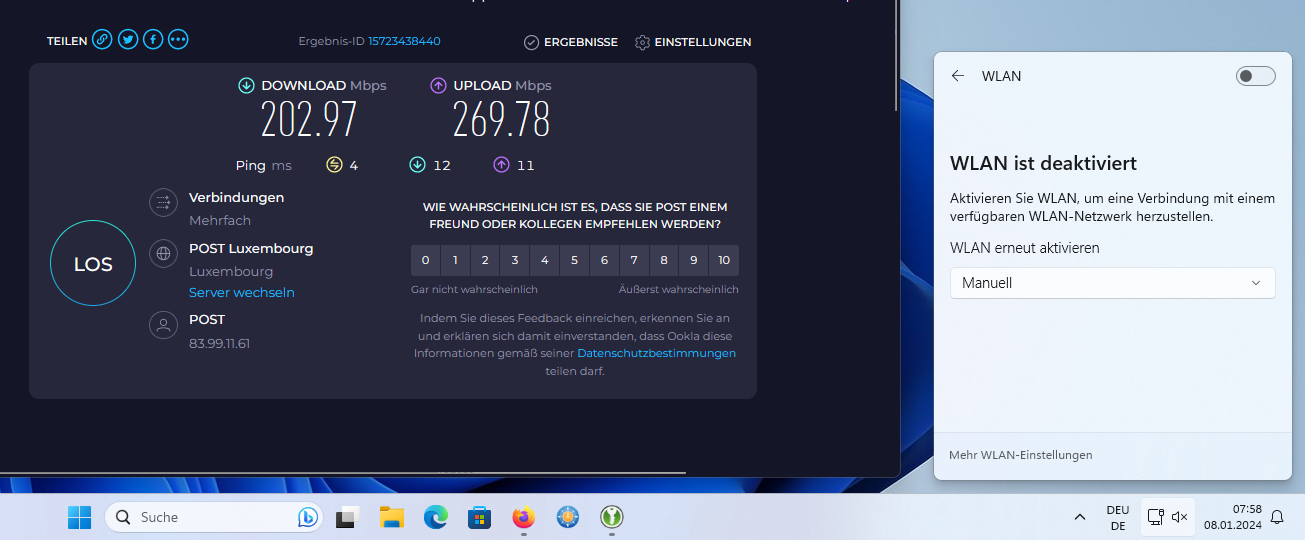
Task: Click the upload ping latency icon
Action: [501, 165]
